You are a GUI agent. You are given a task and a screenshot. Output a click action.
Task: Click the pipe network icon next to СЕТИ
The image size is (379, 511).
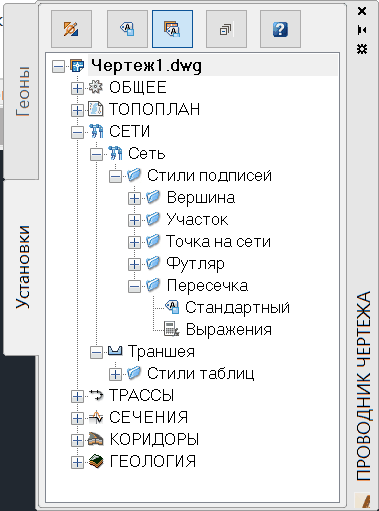coord(96,131)
